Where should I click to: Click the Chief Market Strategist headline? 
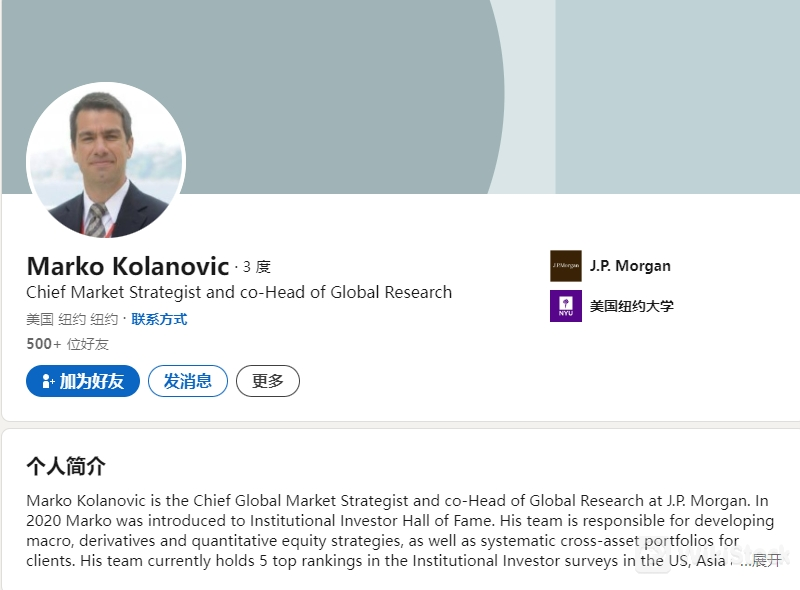[x=239, y=293]
